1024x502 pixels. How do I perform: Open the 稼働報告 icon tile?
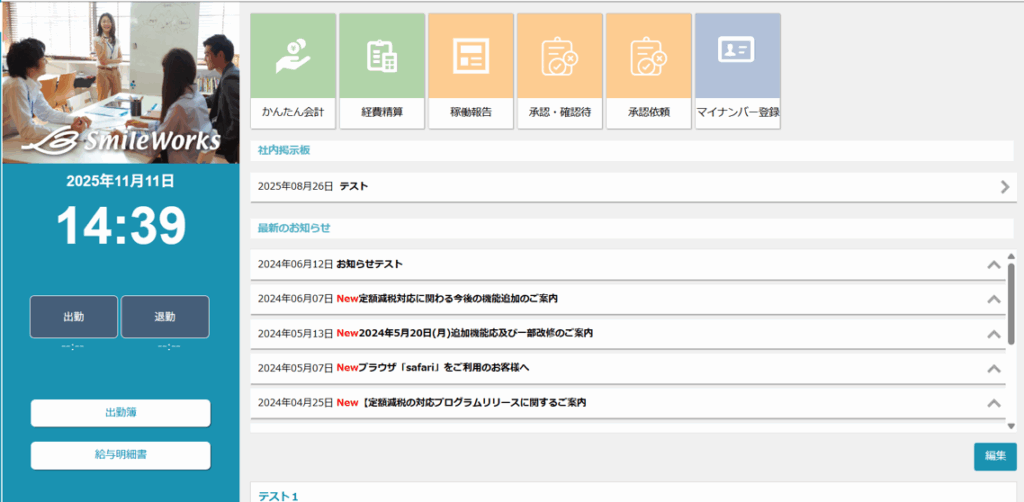(x=470, y=70)
